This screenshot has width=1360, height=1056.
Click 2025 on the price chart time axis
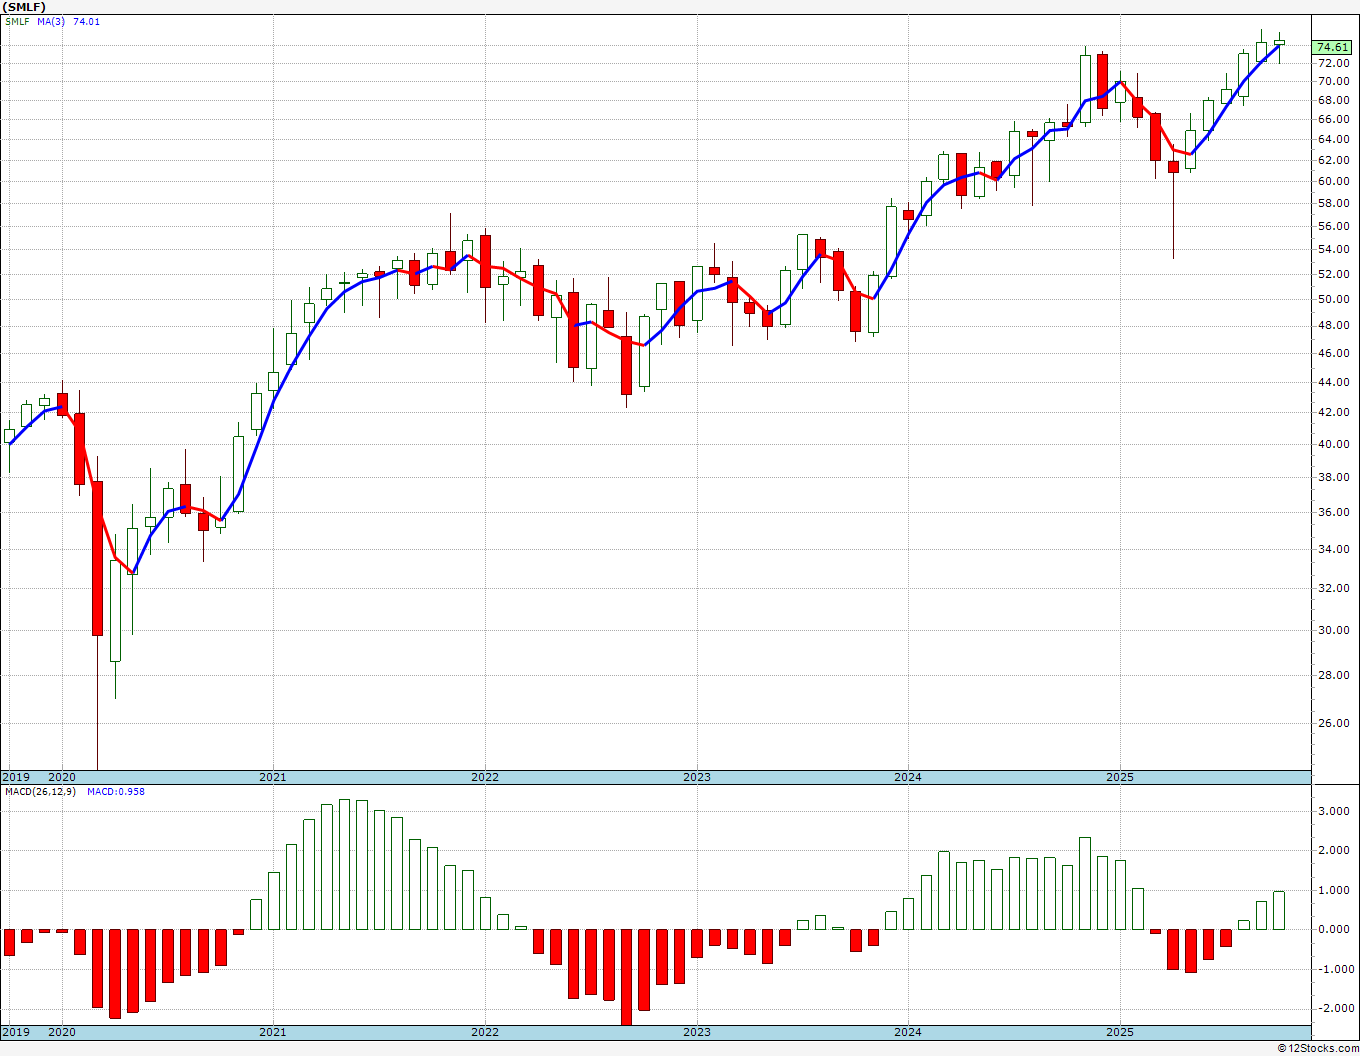[1120, 777]
